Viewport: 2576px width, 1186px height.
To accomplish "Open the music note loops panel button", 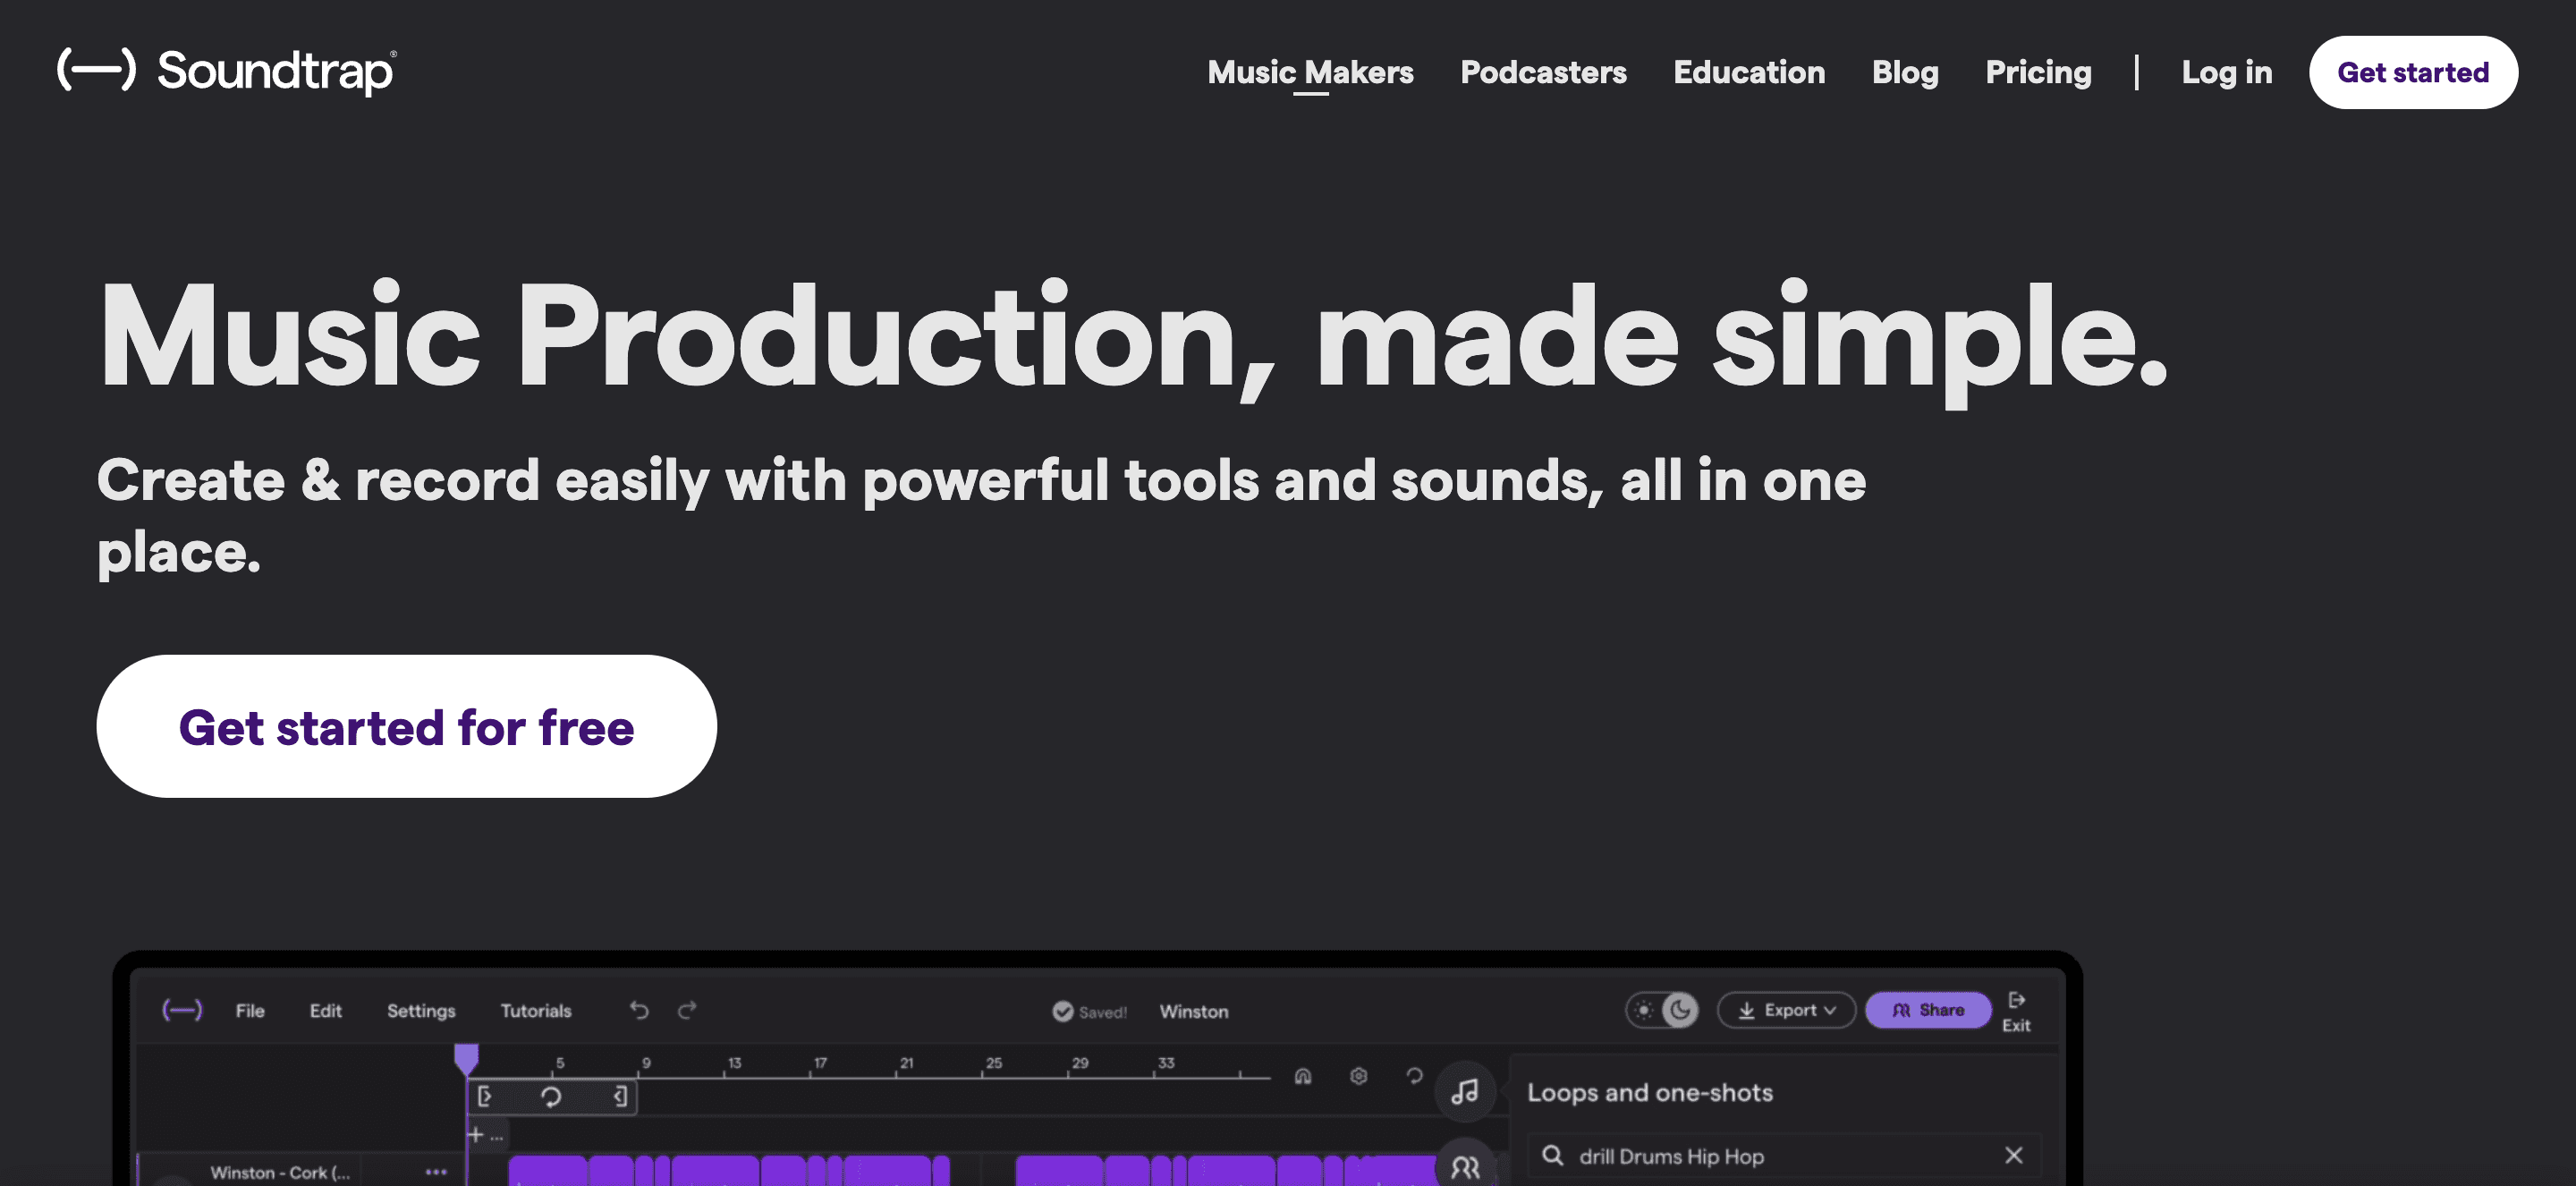I will point(1465,1091).
